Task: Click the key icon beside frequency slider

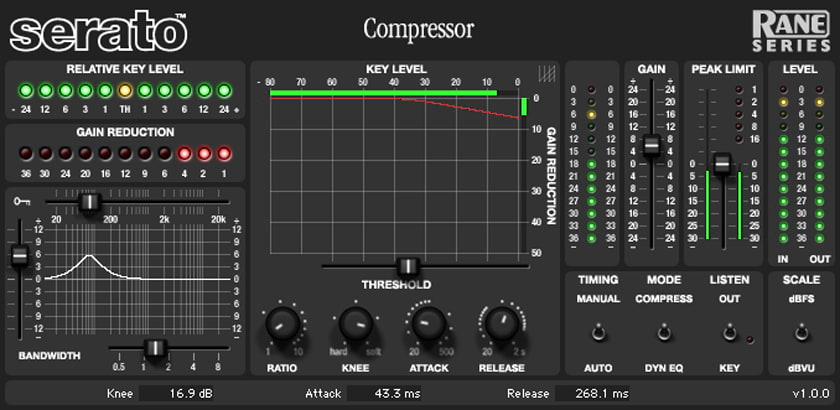Action: pos(22,202)
